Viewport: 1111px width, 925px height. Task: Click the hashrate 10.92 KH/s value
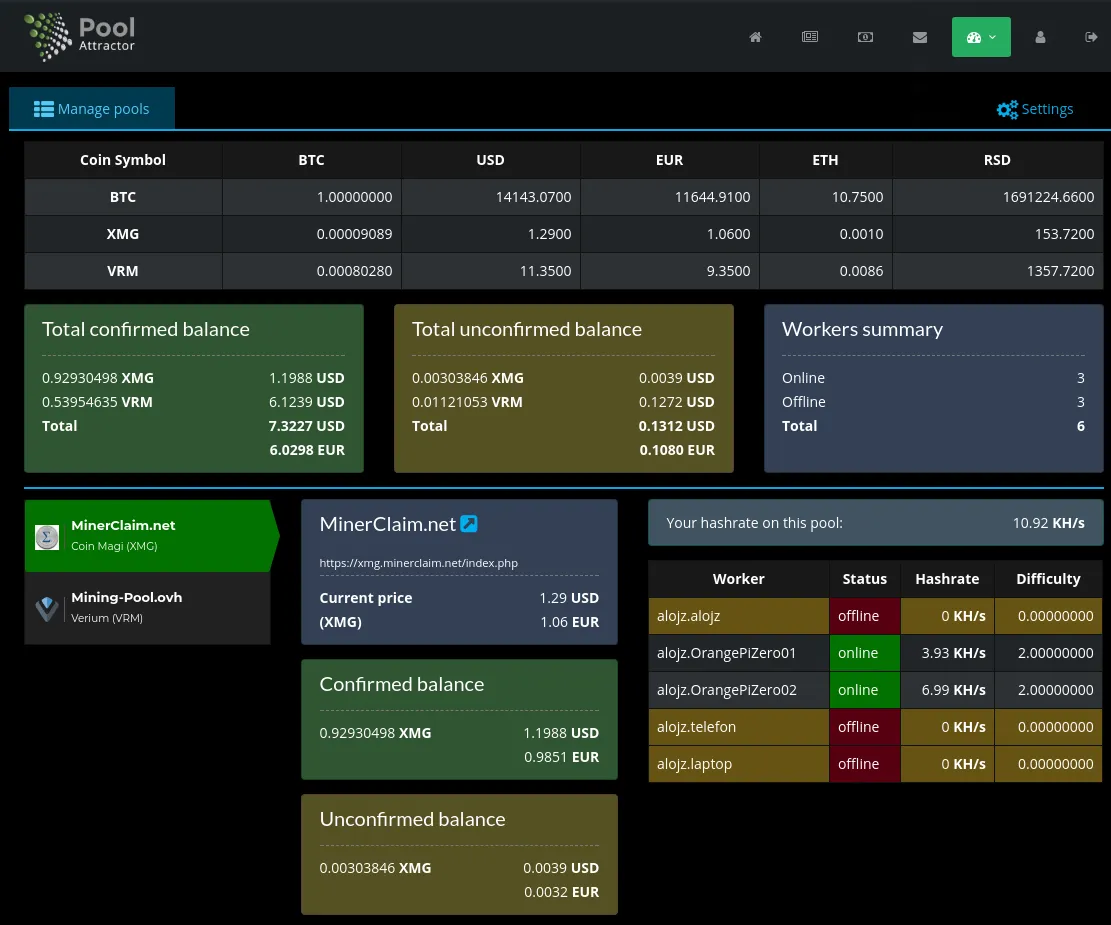tap(1048, 523)
